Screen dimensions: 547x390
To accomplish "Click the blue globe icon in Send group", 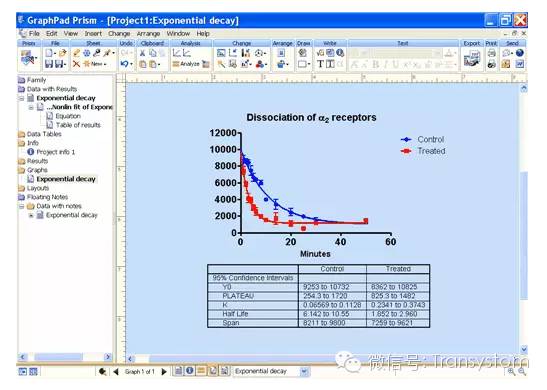I will click(x=519, y=53).
